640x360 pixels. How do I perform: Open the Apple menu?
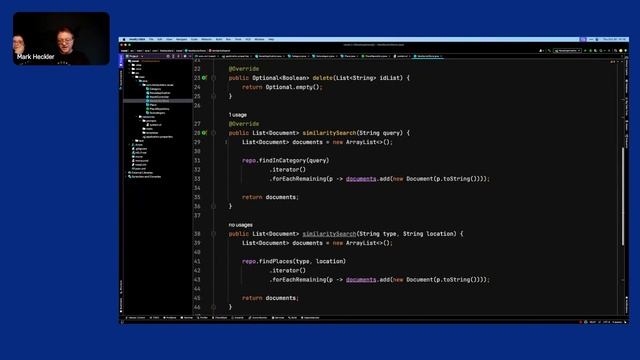point(124,39)
